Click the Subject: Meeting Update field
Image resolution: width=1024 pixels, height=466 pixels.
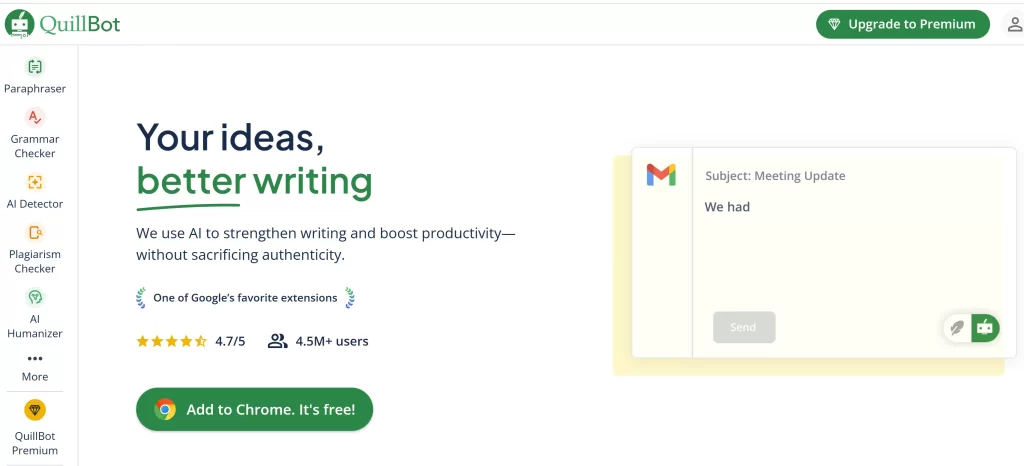(775, 176)
